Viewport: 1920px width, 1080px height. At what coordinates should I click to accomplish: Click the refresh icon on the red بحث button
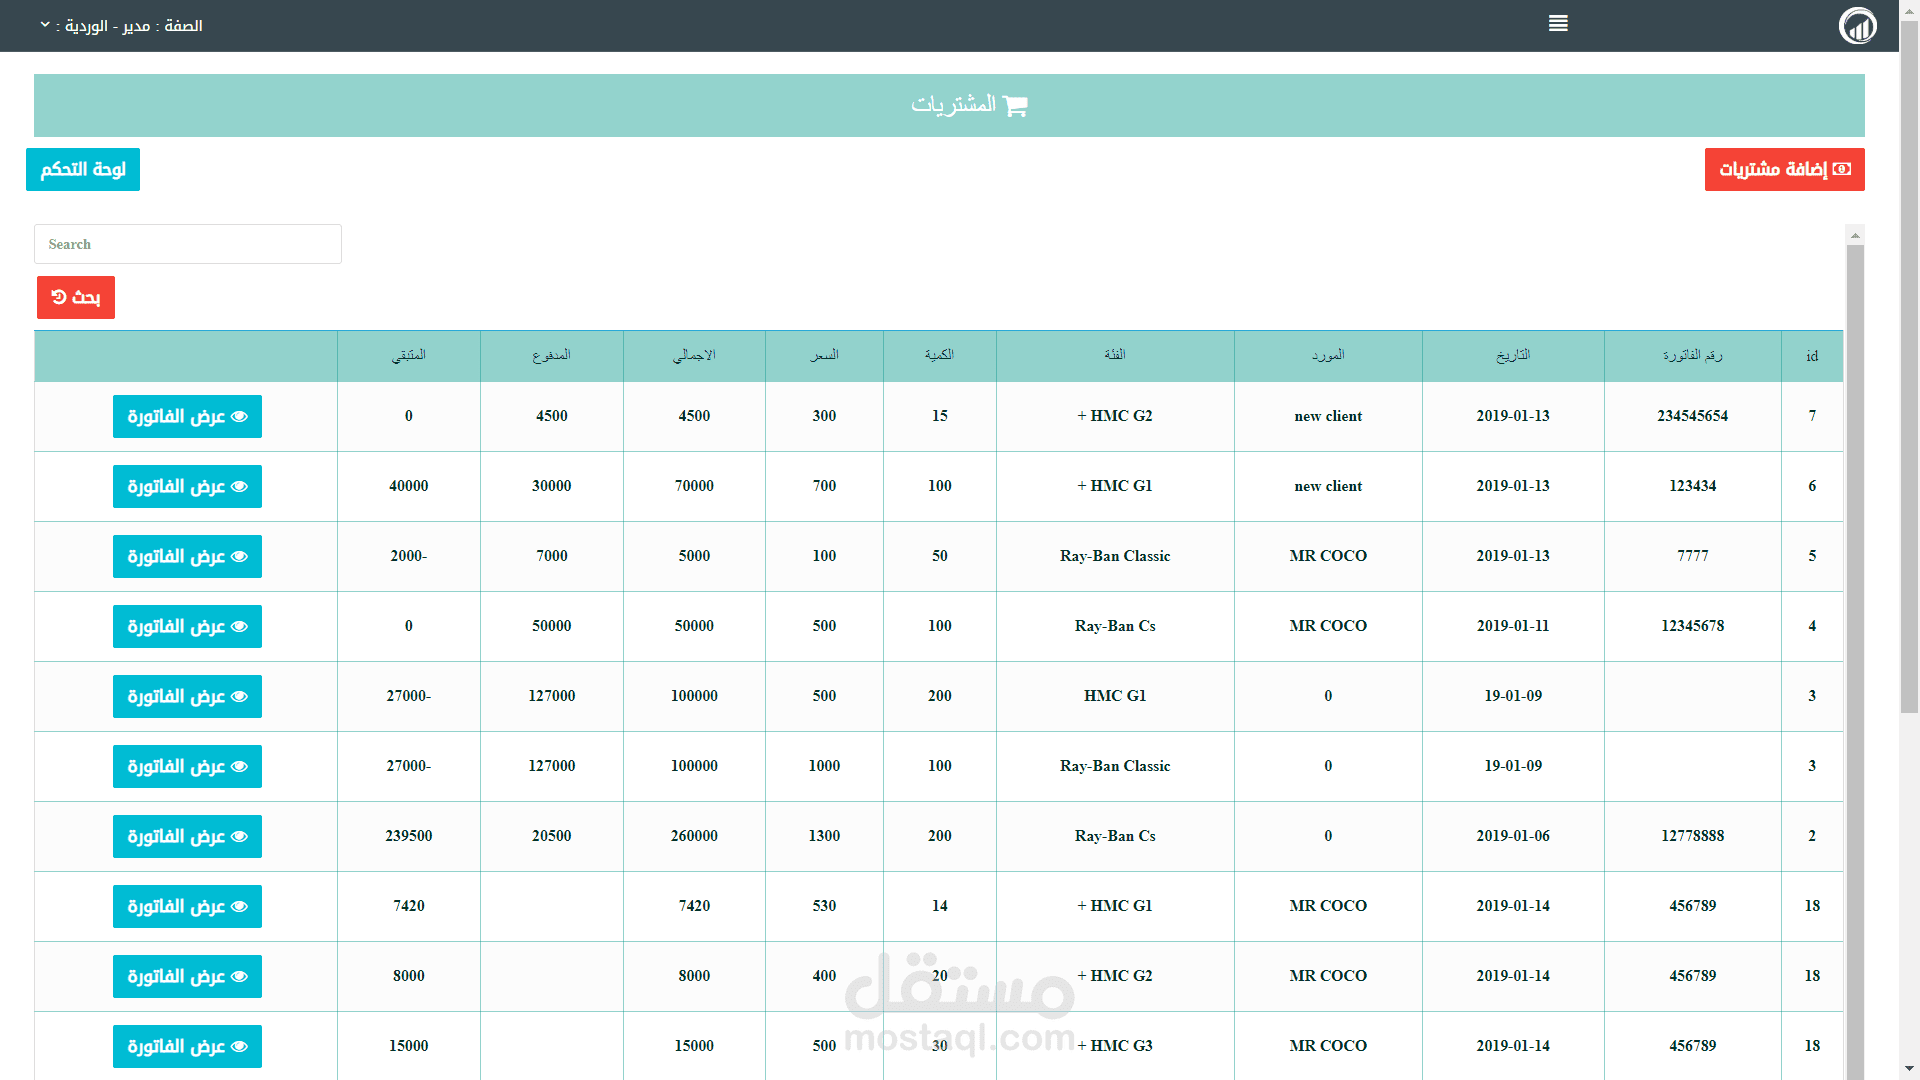pos(59,297)
